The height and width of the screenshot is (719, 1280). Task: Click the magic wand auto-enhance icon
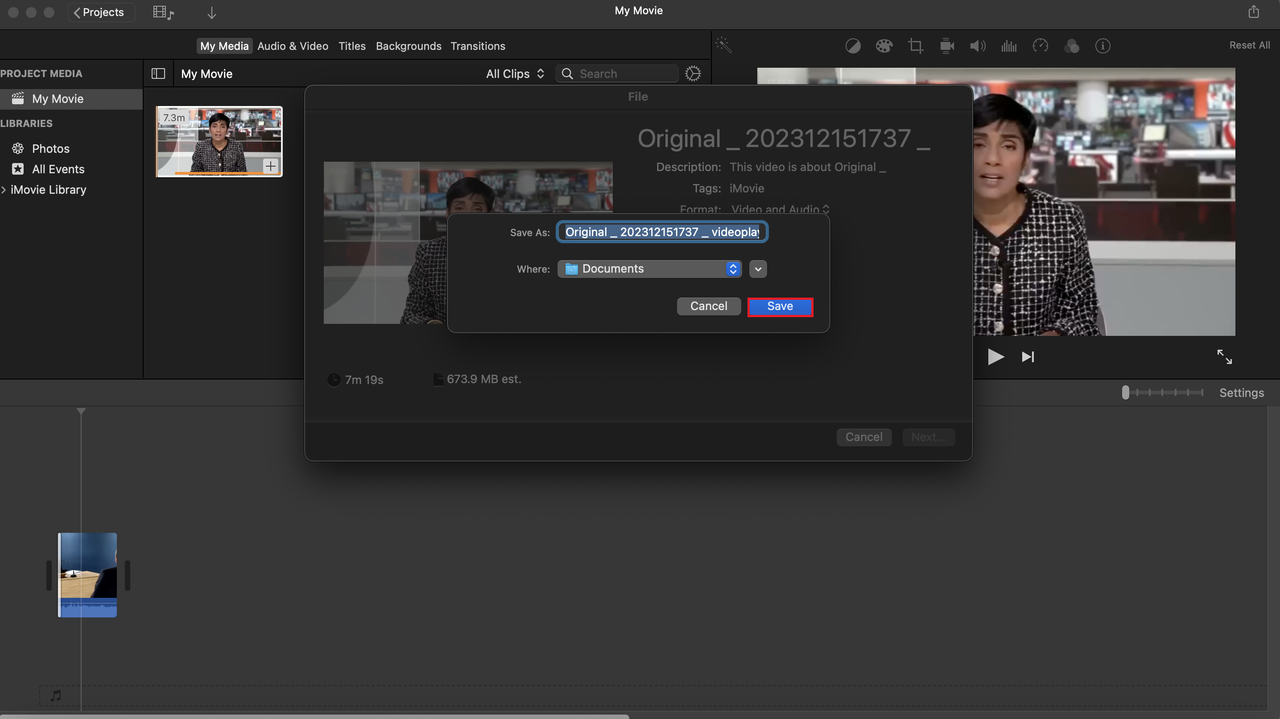coord(724,46)
